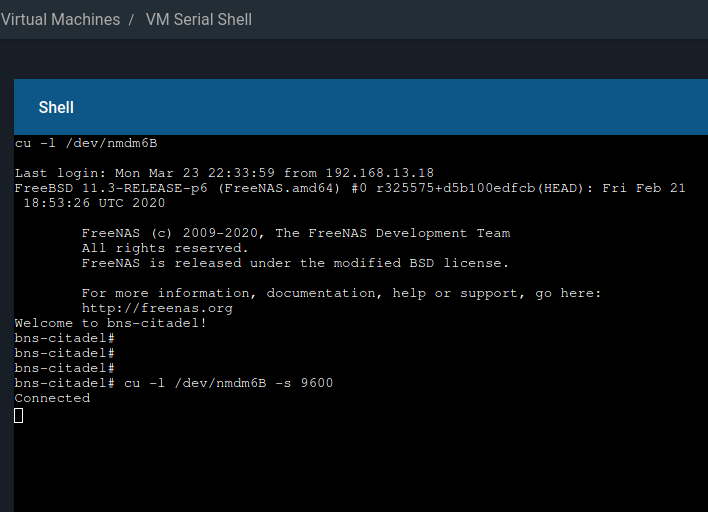Screen dimensions: 708x512
Task: Click the 'Welcome to bns-citadel!' message
Action: pyautogui.click(x=111, y=323)
